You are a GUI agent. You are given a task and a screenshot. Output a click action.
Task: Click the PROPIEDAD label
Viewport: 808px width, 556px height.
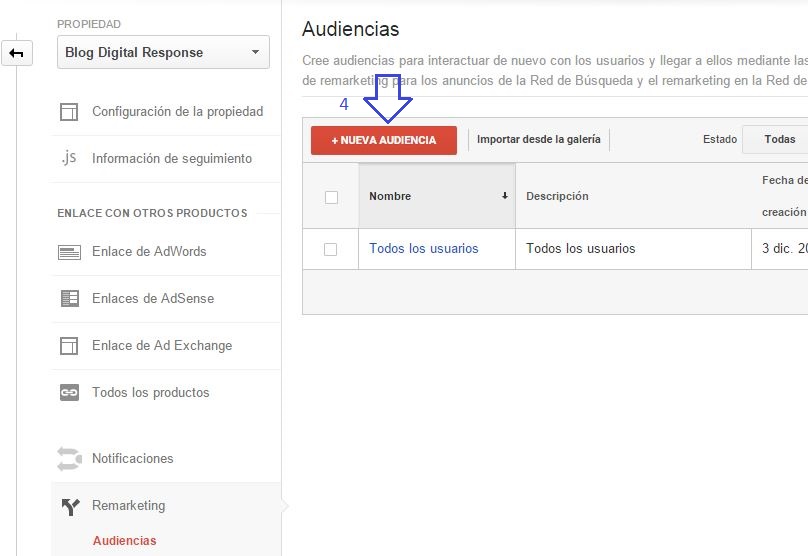click(89, 24)
